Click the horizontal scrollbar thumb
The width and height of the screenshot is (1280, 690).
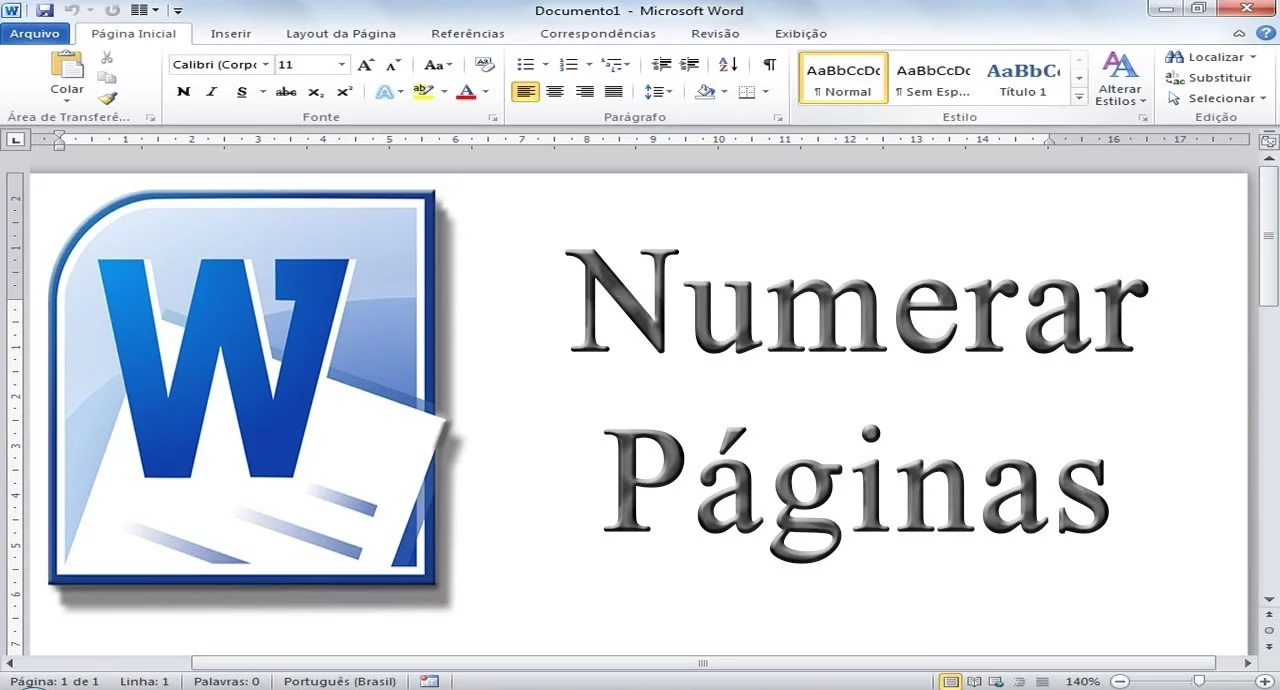[703, 663]
